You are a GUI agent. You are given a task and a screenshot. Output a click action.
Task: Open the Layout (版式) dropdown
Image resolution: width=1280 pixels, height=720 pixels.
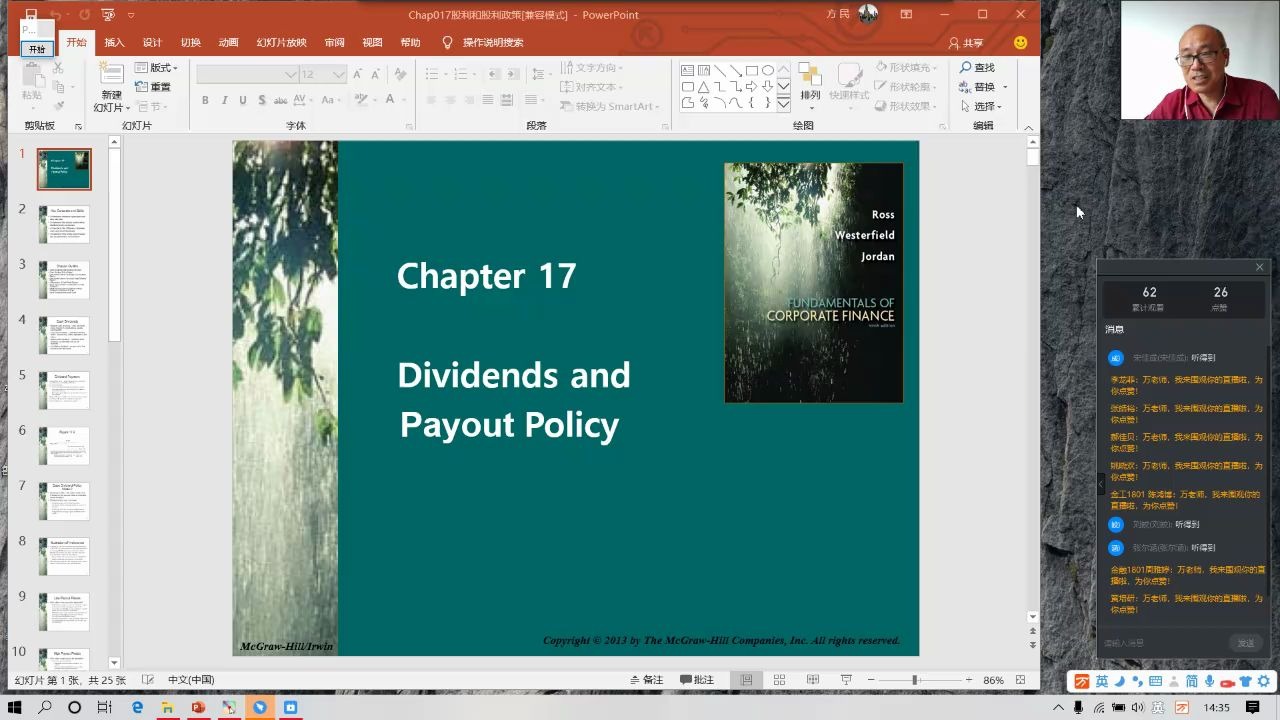pos(157,68)
